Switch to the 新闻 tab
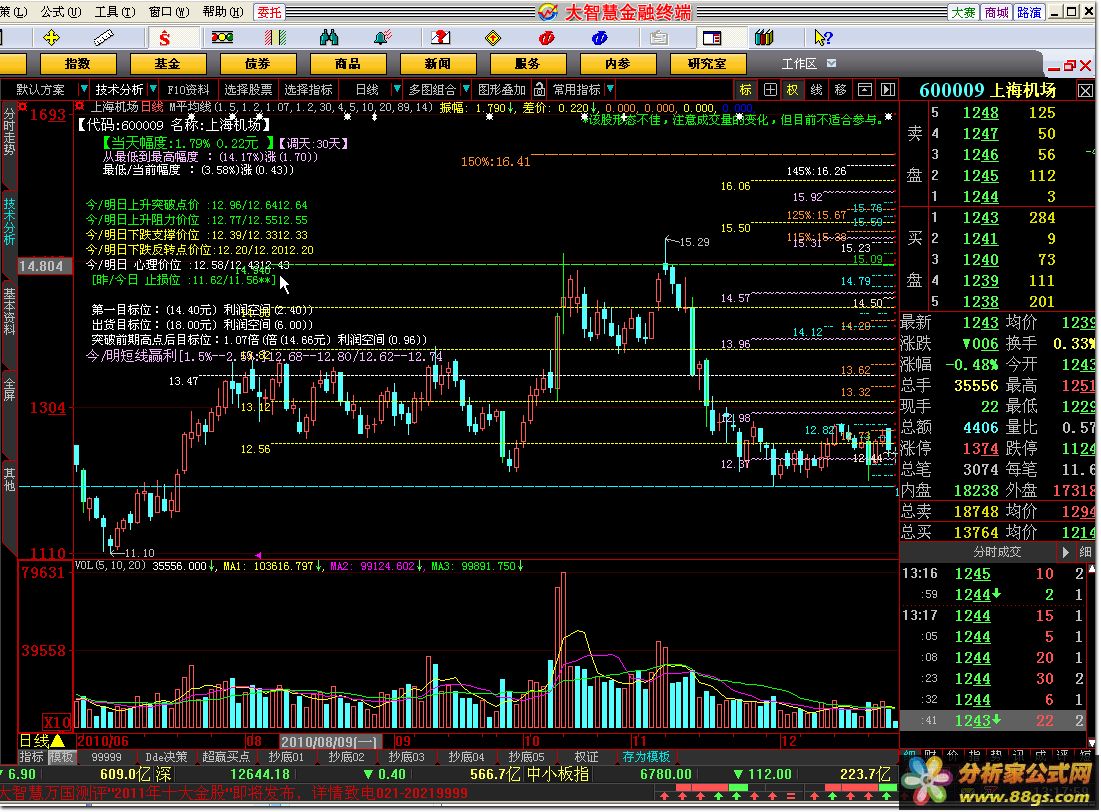1101x812 pixels. coord(437,64)
